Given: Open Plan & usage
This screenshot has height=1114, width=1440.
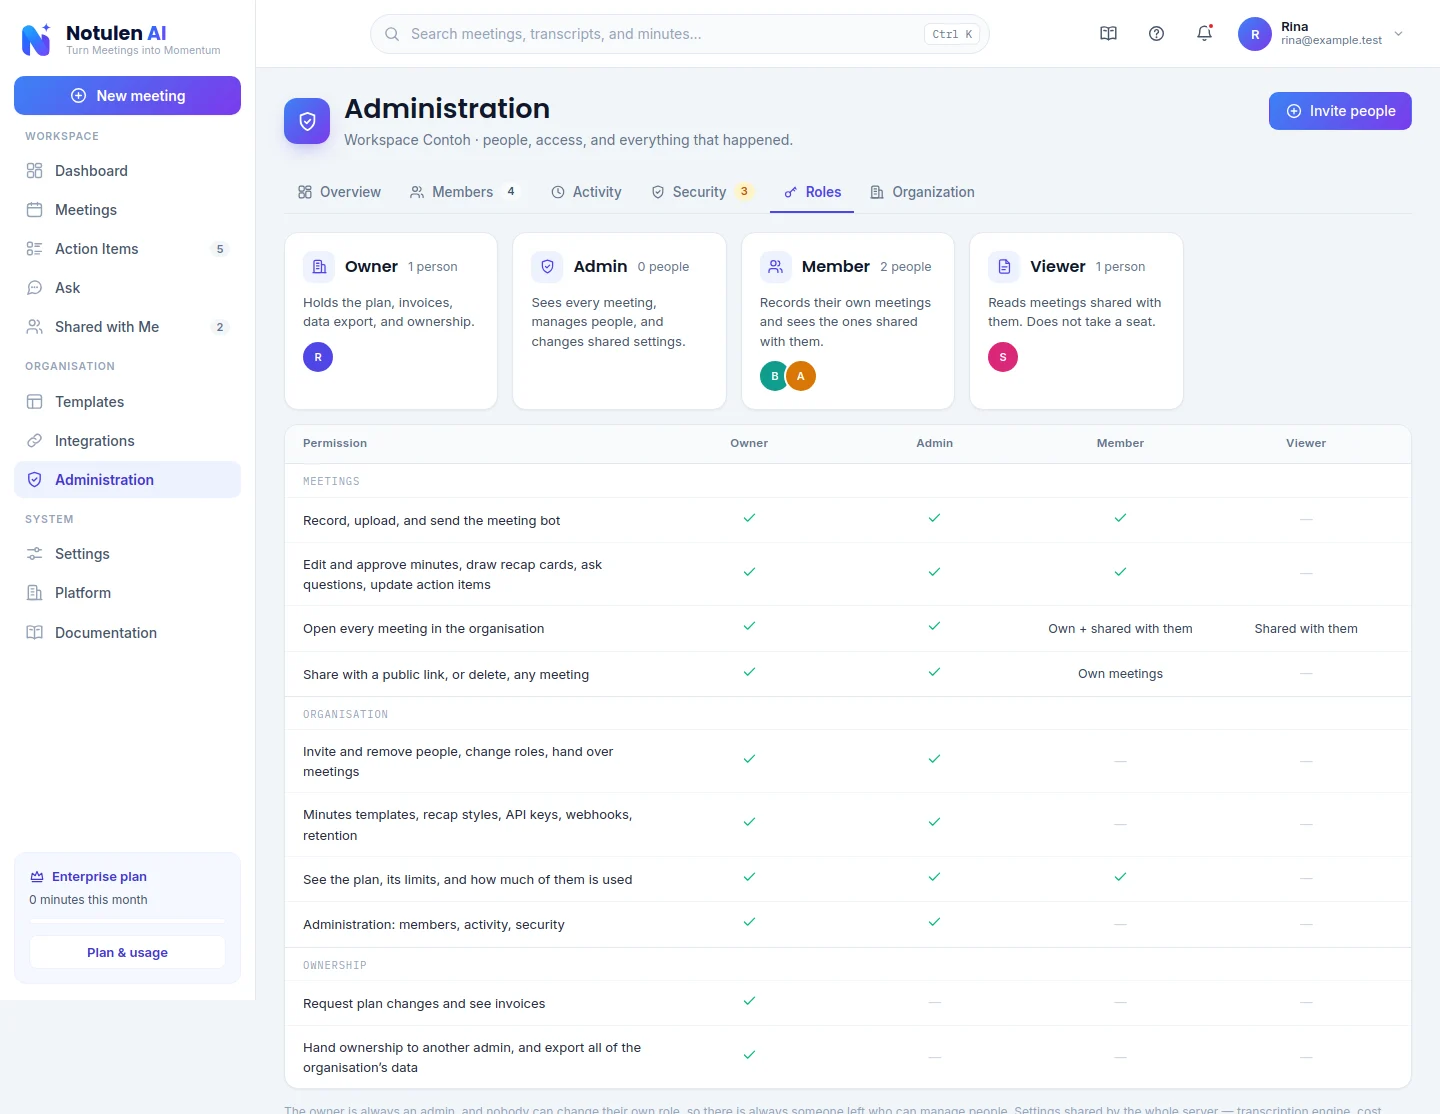Looking at the screenshot, I should pyautogui.click(x=127, y=953).
